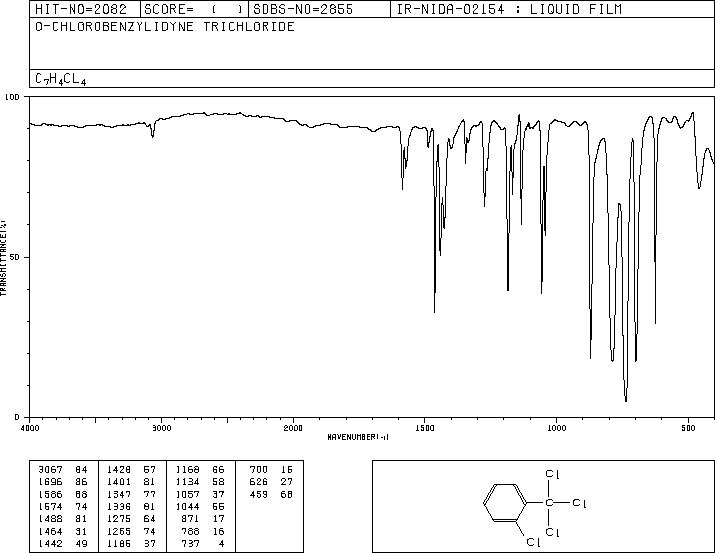Click the 1464 peak table entry
The height and width of the screenshot is (553, 715).
coord(62,531)
